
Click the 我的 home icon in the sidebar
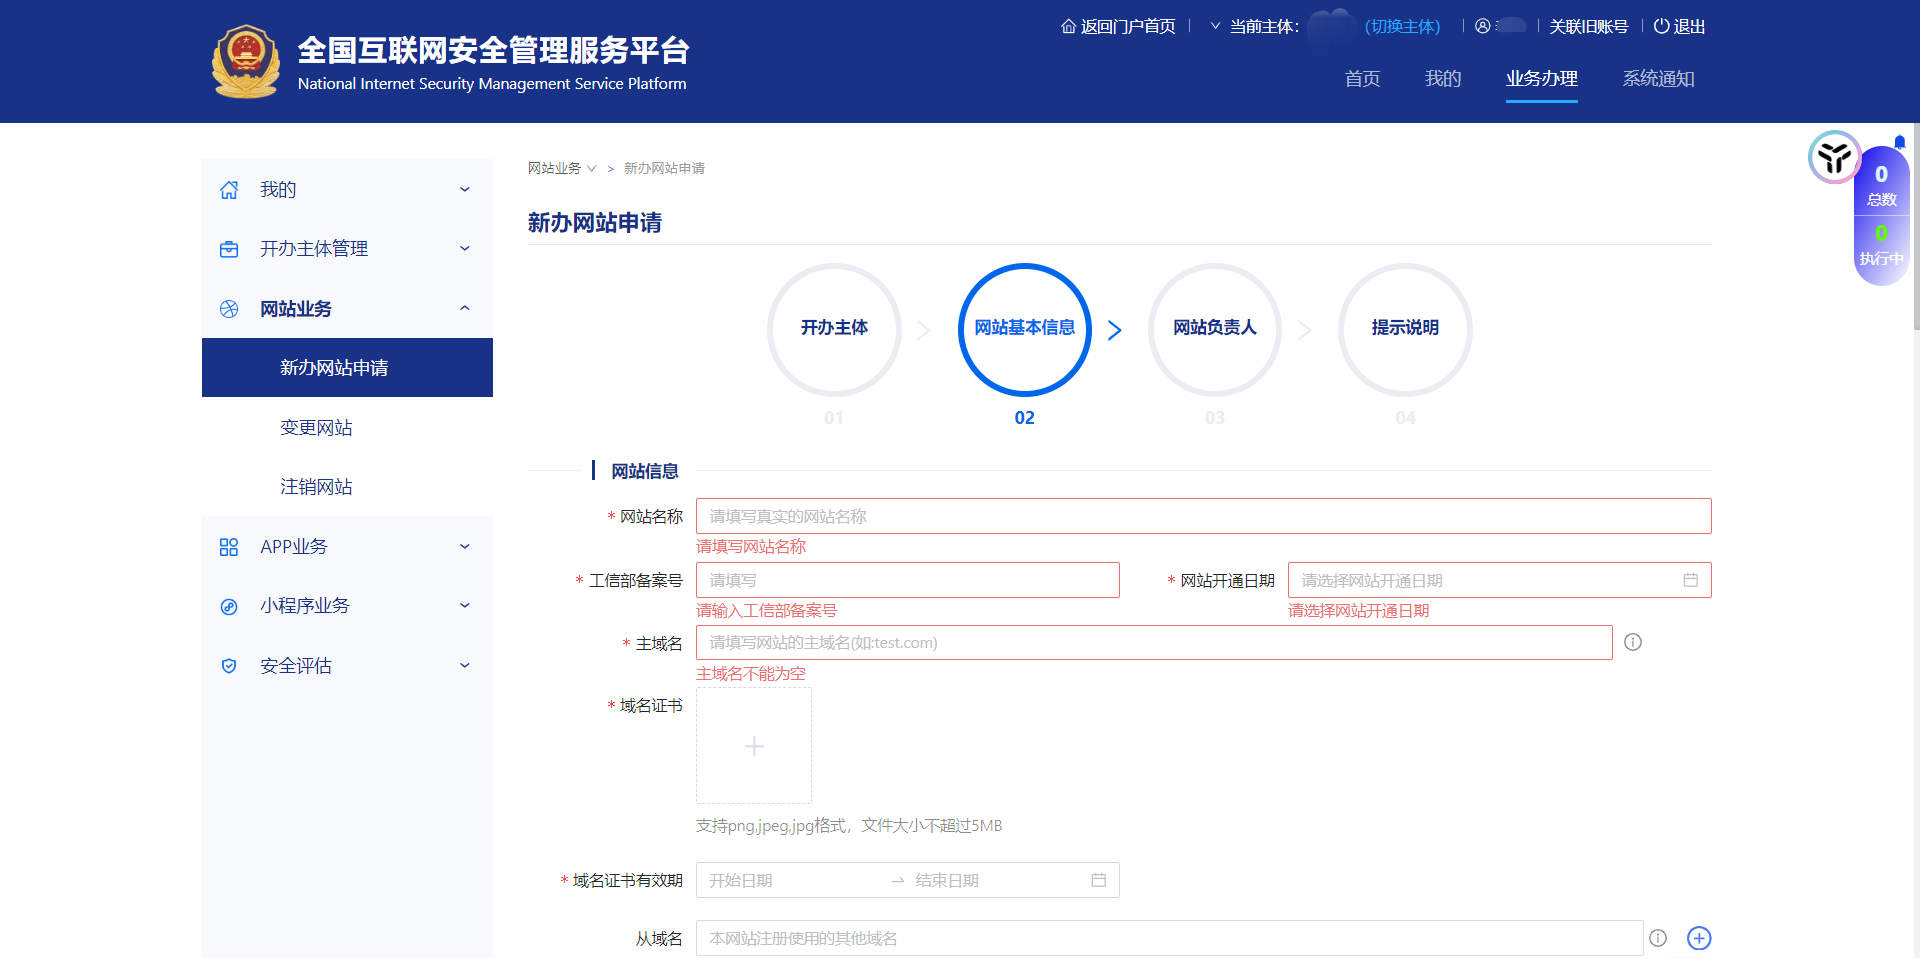tap(229, 189)
